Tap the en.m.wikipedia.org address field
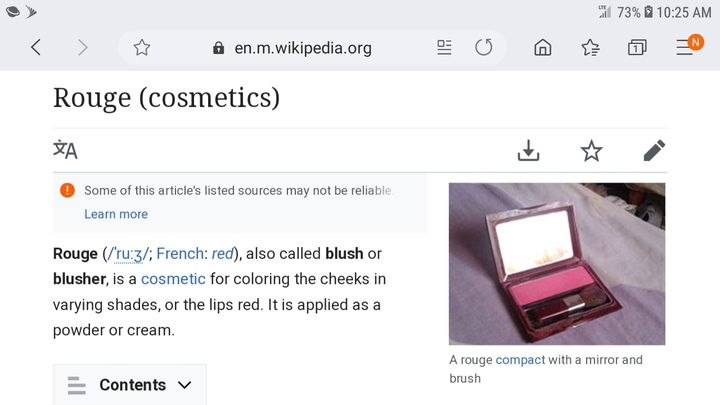Image resolution: width=720 pixels, height=405 pixels. (x=303, y=48)
